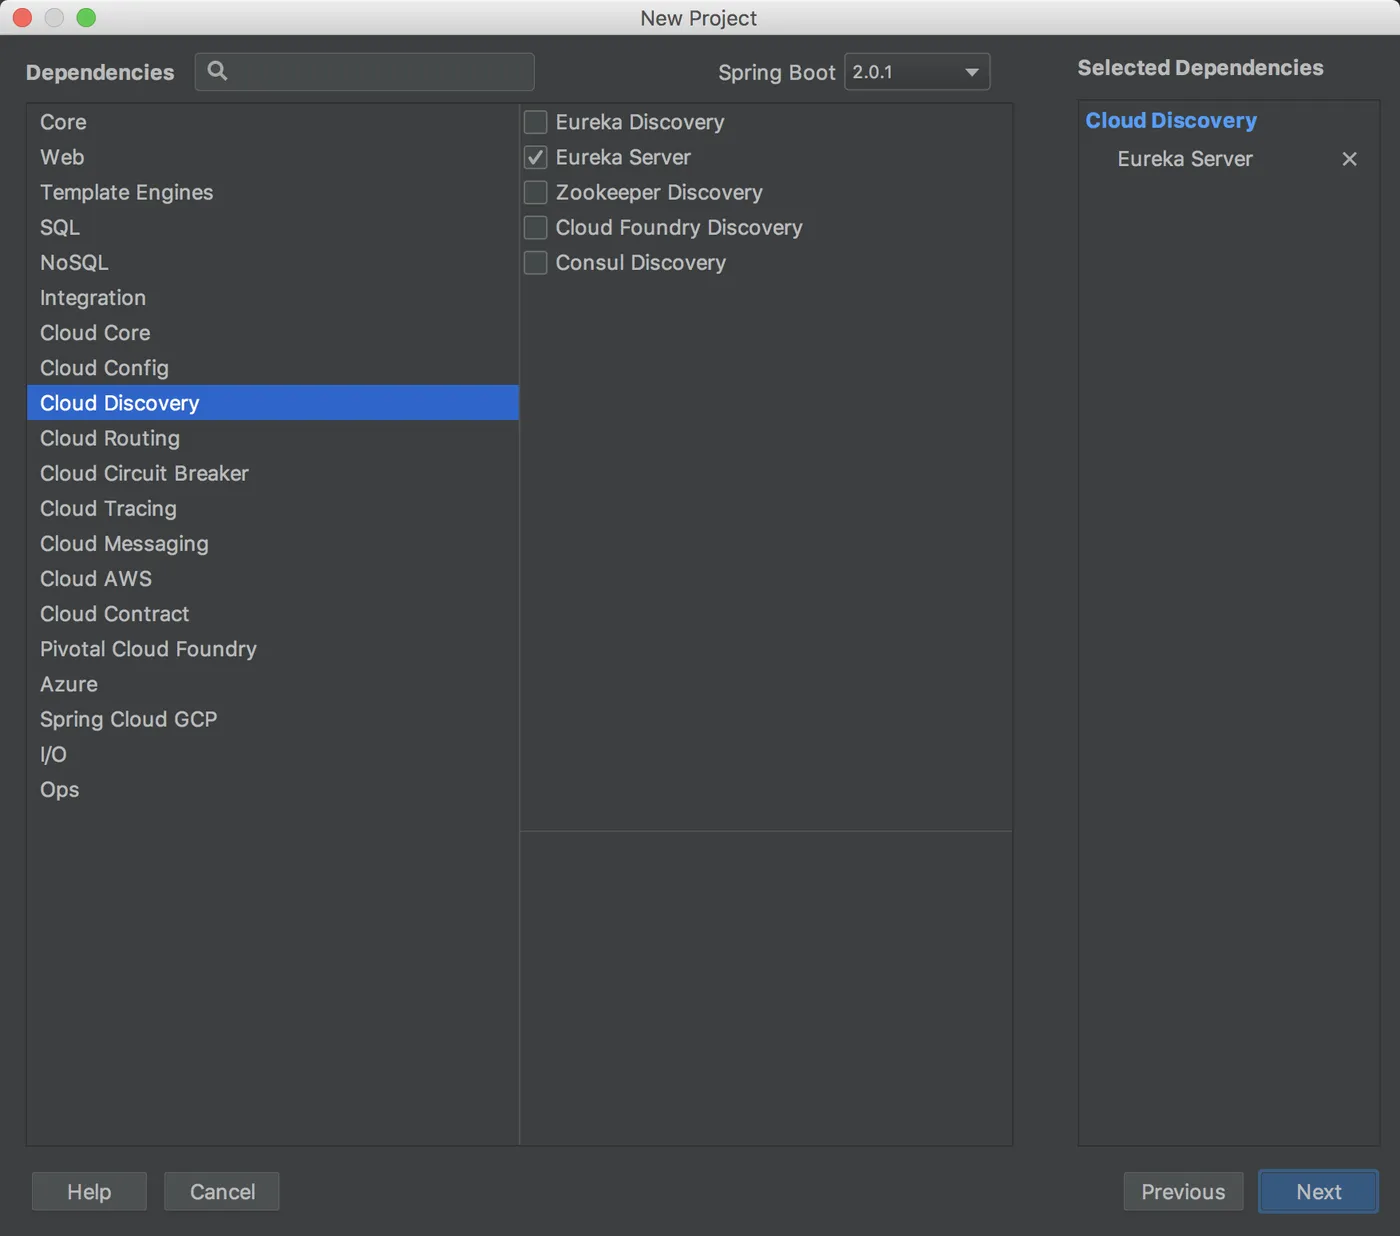
Task: Tick the Zookeeper Discovery checkbox
Action: [536, 192]
